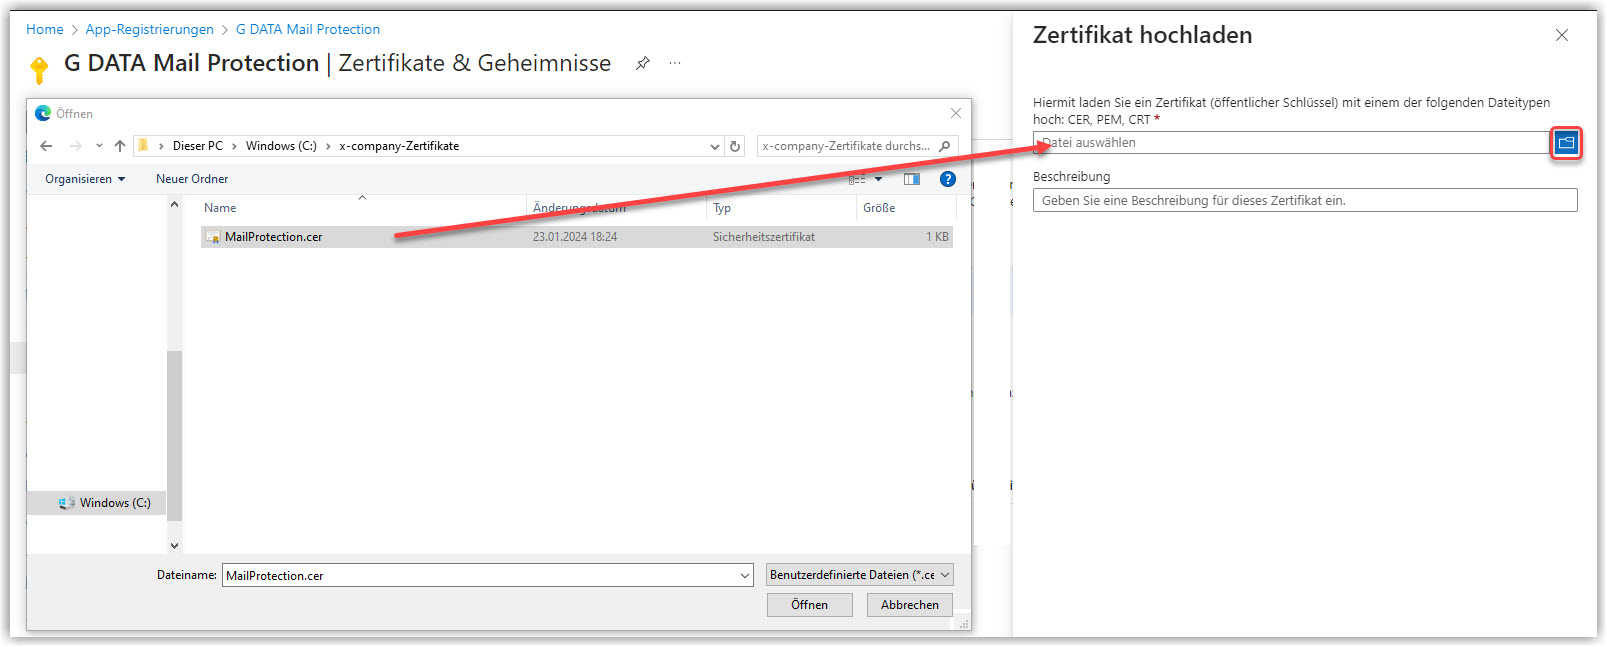The height and width of the screenshot is (647, 1607).
Task: Change the file view layout icon
Action: (x=857, y=179)
